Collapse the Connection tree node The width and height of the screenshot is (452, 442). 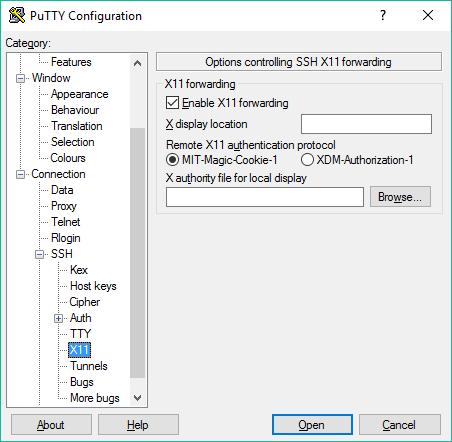[x=21, y=174]
